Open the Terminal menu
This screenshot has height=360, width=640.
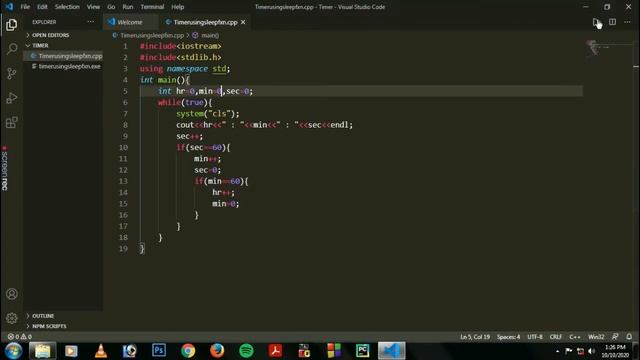(x=152, y=7)
